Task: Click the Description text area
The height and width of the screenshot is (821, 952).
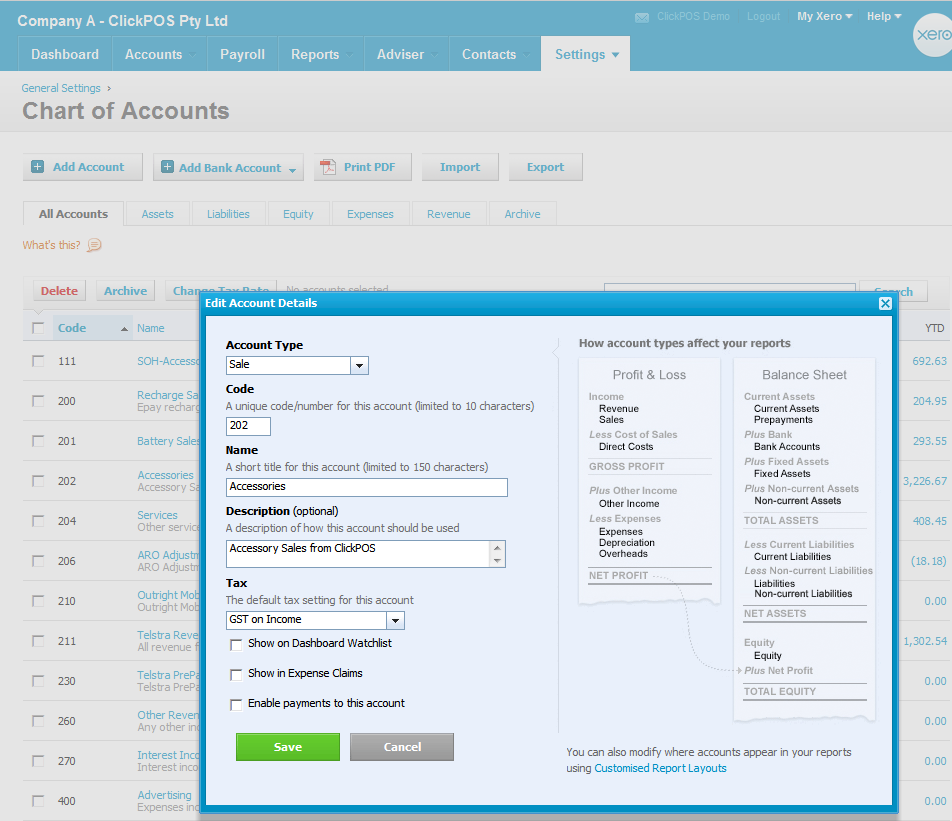Action: 358,554
